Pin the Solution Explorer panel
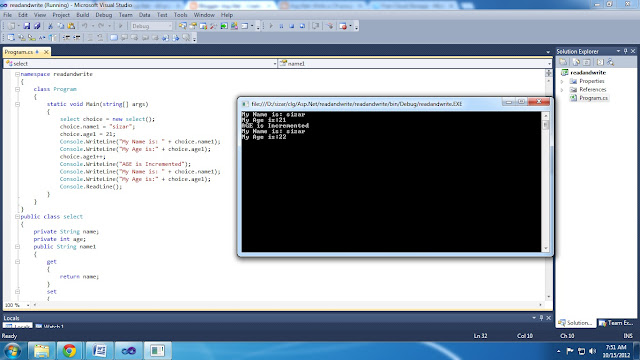This screenshot has height=360, width=640. click(x=625, y=51)
